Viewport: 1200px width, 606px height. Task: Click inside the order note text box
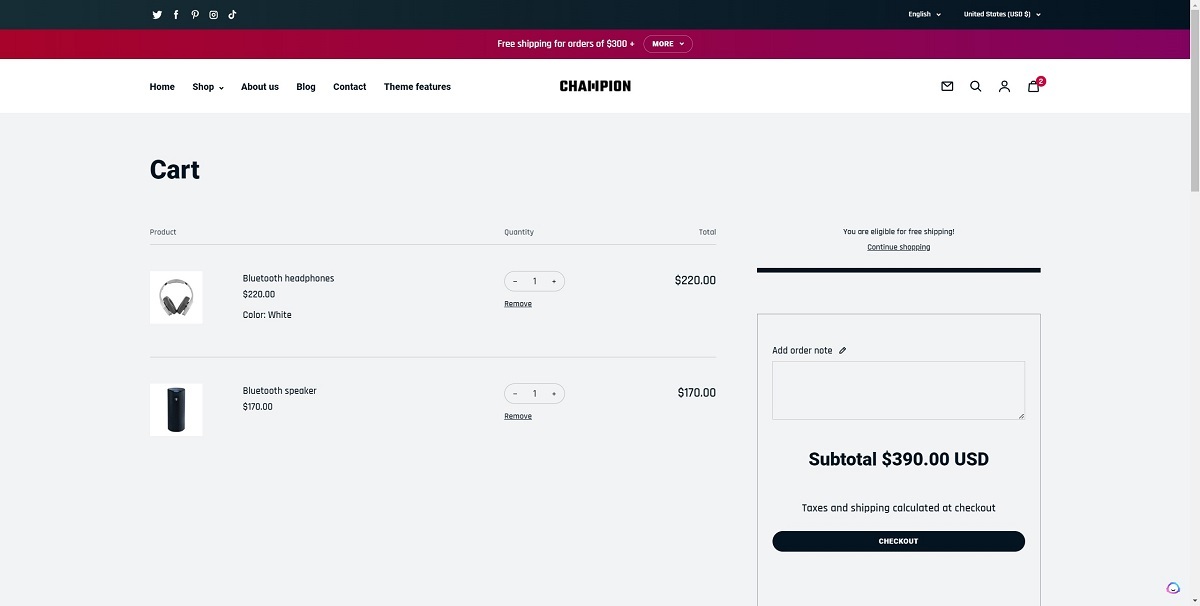(x=897, y=390)
